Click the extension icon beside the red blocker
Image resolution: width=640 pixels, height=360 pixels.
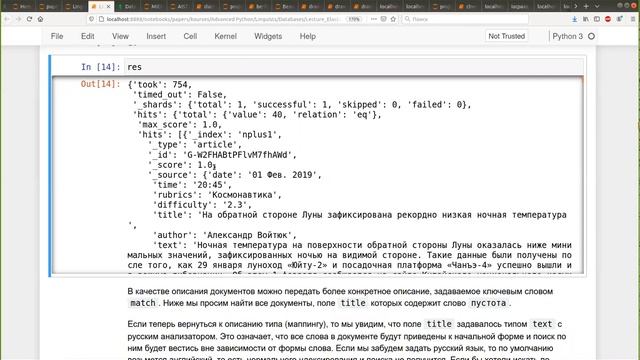[620, 19]
